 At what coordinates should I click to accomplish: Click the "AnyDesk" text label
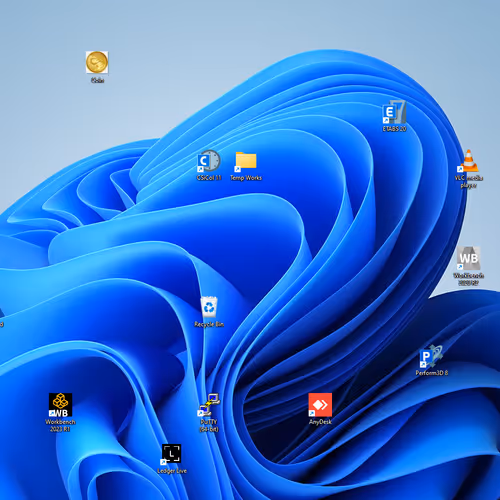(x=320, y=422)
